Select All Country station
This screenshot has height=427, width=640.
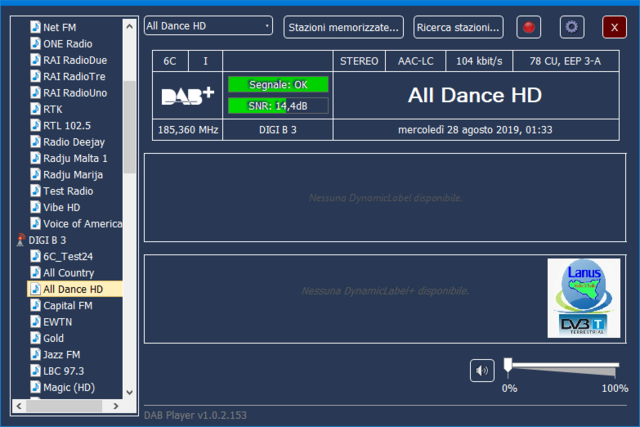pyautogui.click(x=69, y=273)
